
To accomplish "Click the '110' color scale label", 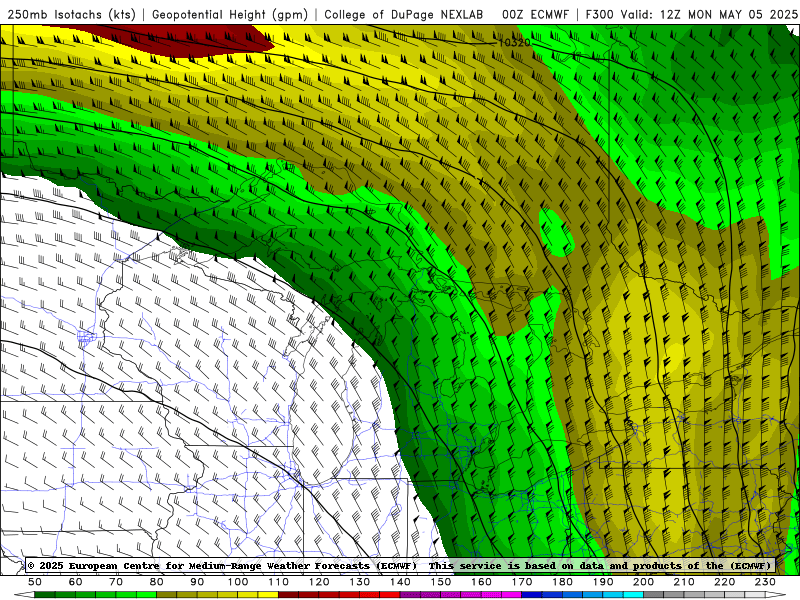I will (x=278, y=582).
